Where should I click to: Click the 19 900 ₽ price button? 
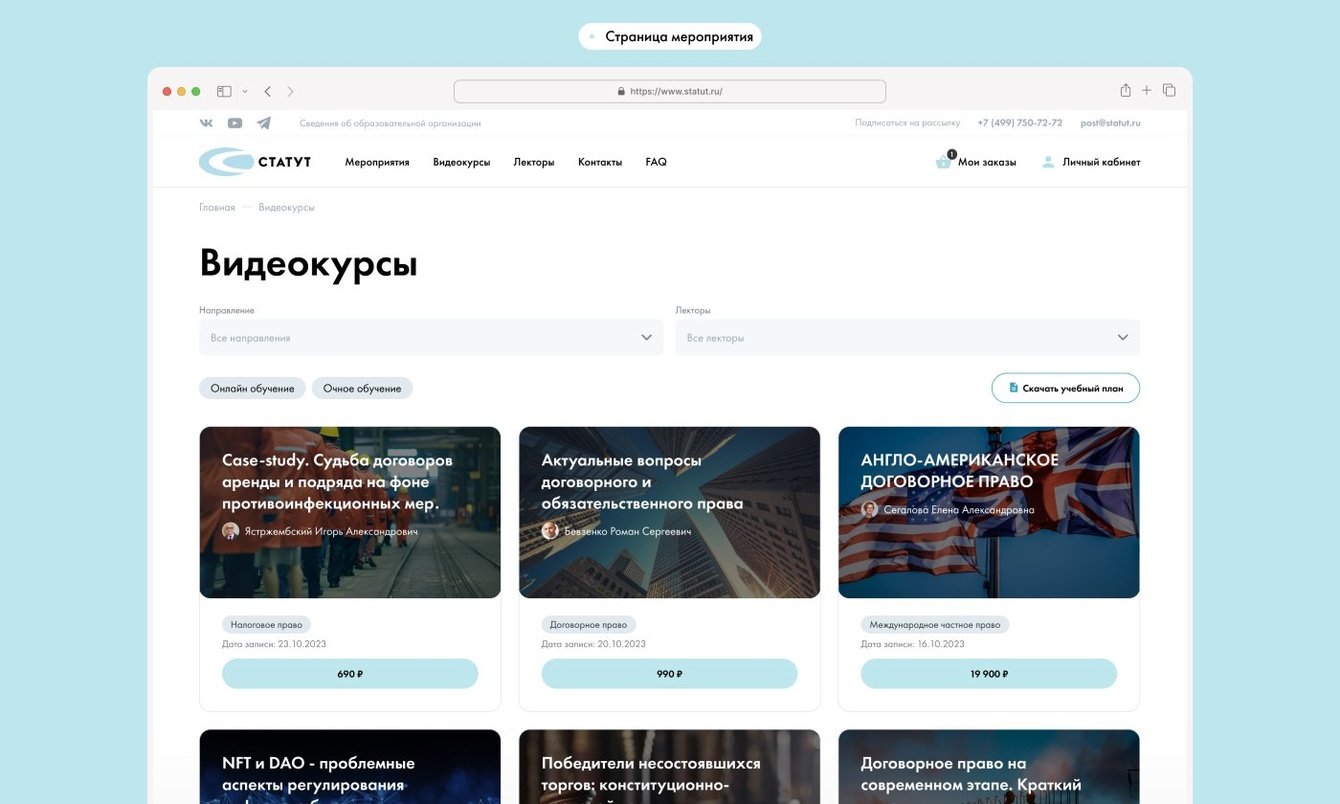(x=989, y=674)
